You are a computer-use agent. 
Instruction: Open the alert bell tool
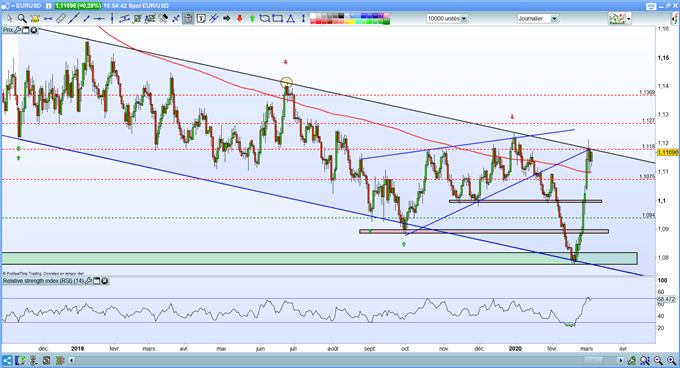coord(35,19)
